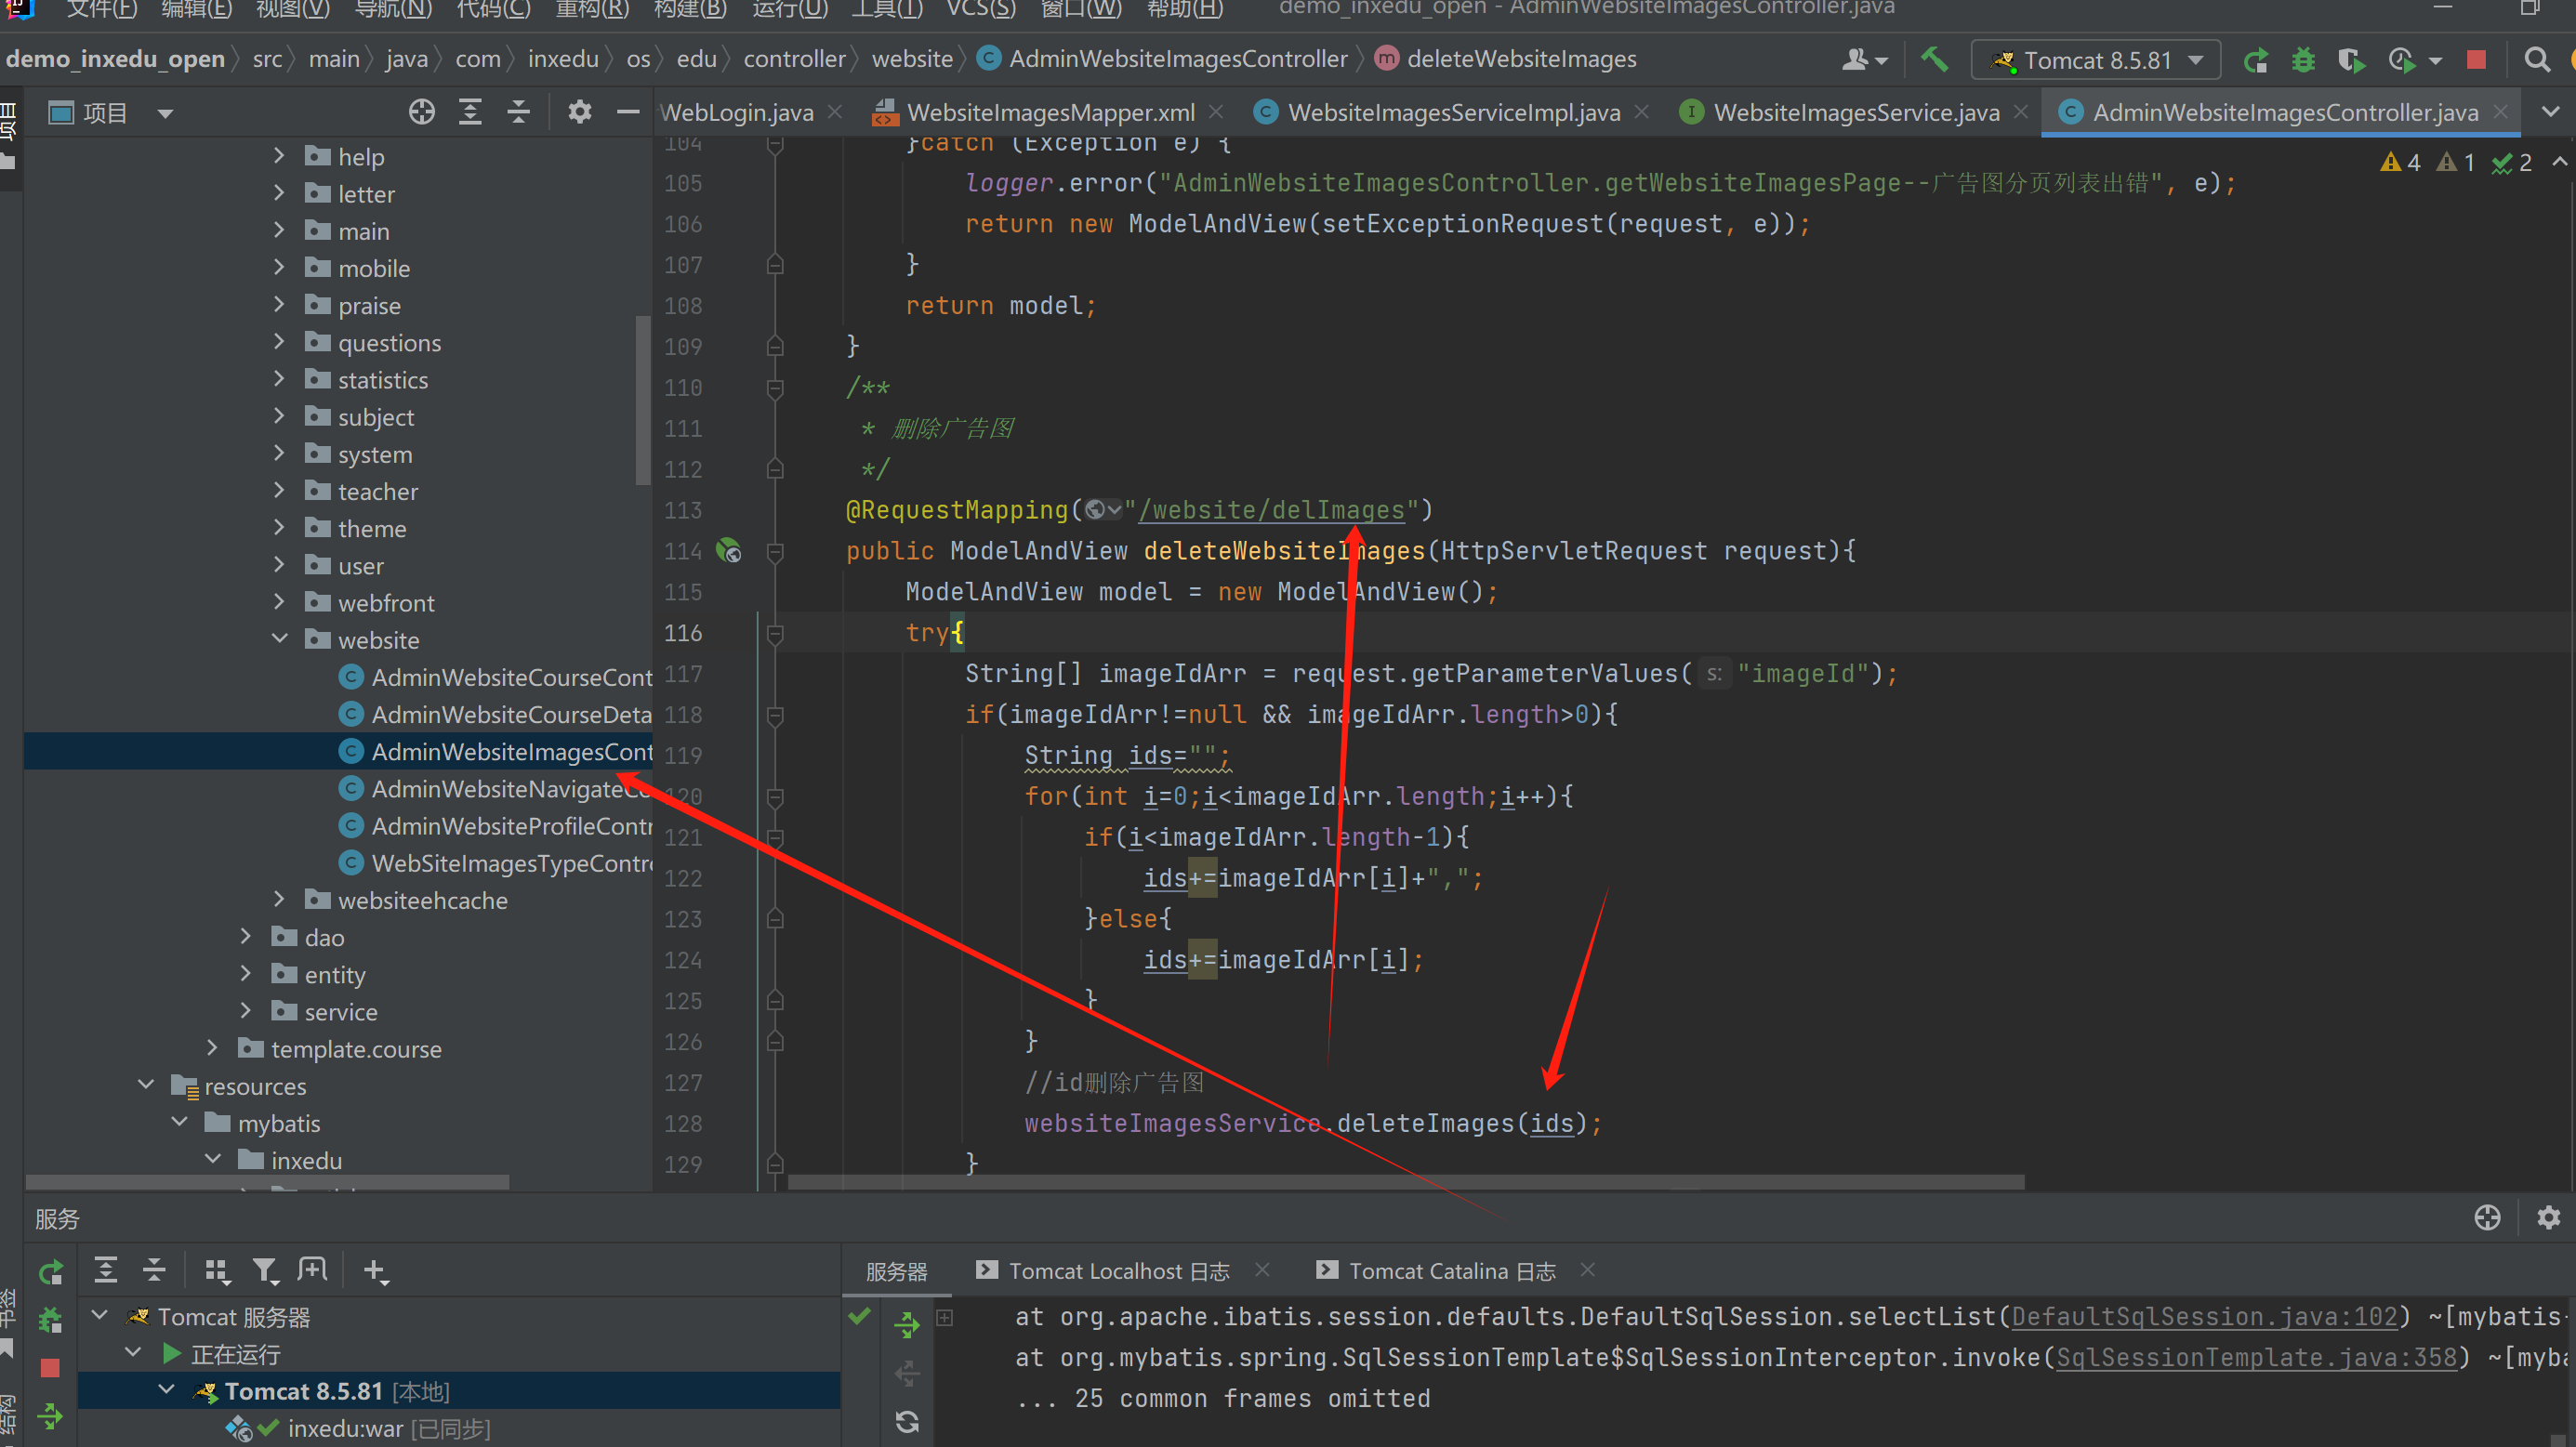Open DefaultSqlSession.java:102 stack trace link
2576x1447 pixels.
(2204, 1316)
